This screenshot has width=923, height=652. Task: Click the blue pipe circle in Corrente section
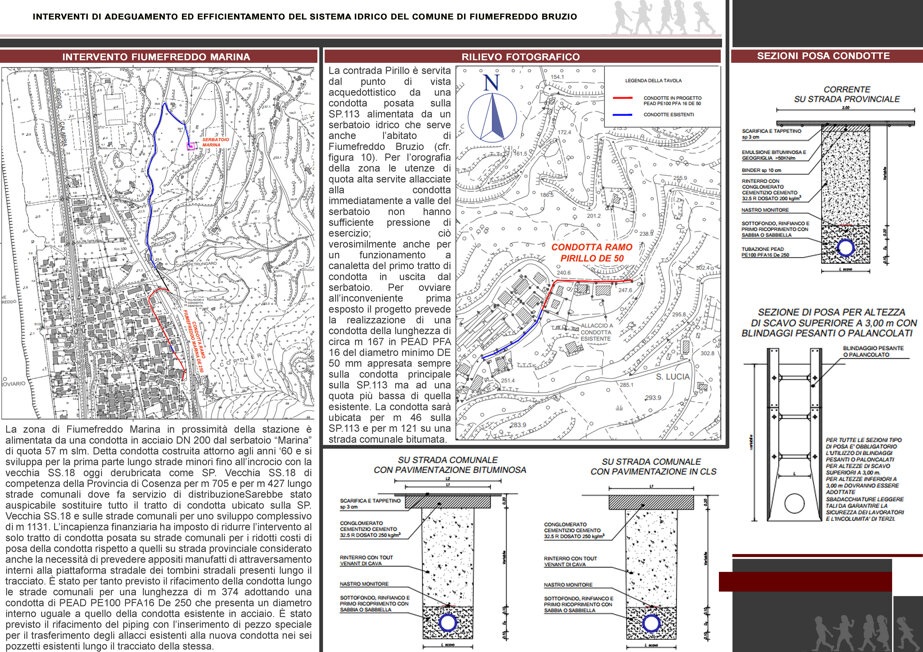846,248
